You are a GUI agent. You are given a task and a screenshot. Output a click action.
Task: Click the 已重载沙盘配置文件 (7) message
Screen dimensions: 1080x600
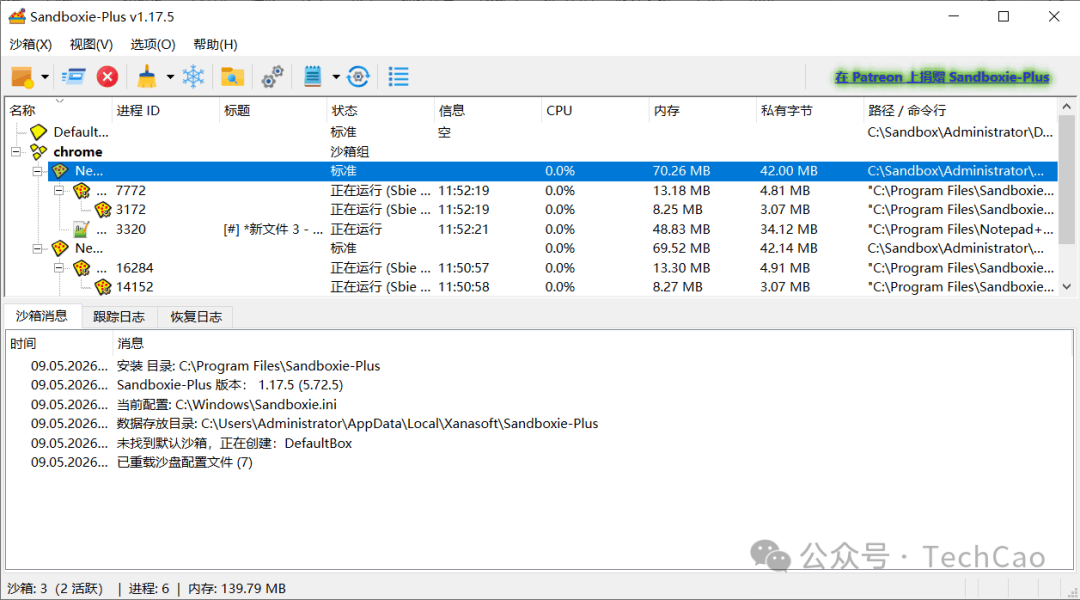click(185, 462)
